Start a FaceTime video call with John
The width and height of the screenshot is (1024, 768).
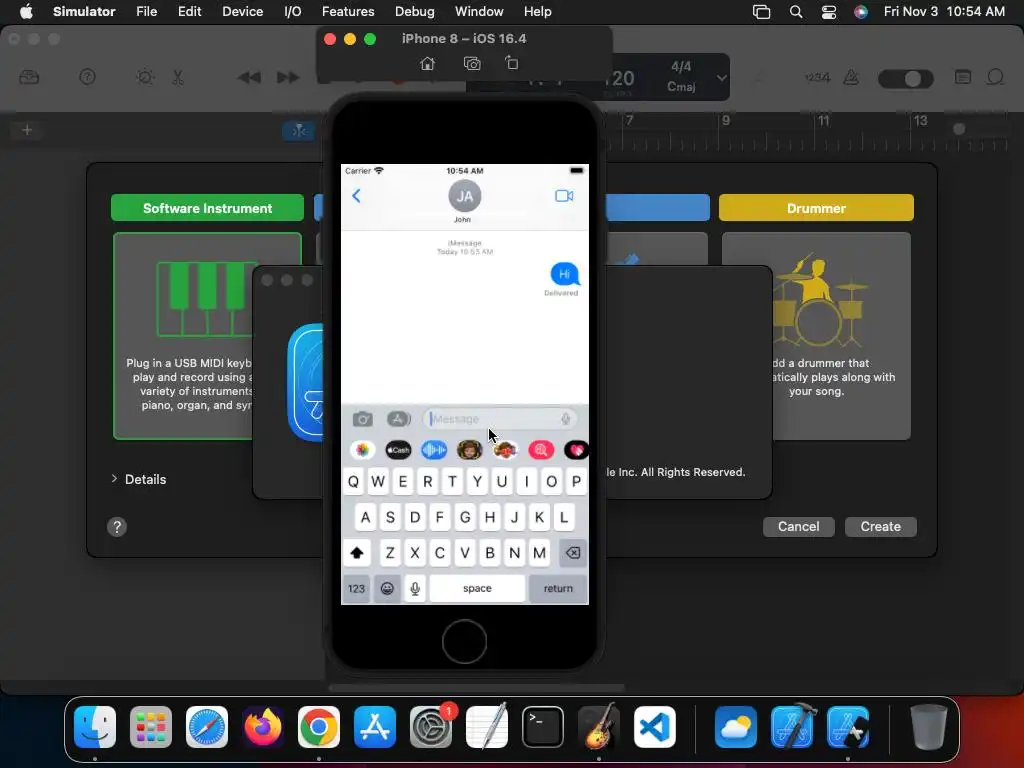pos(564,196)
